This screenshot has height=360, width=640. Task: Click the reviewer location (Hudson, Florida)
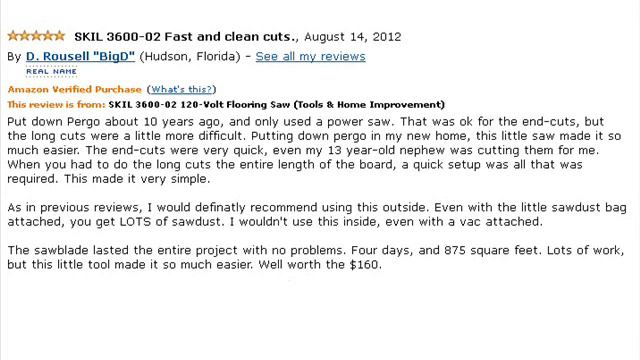190,56
